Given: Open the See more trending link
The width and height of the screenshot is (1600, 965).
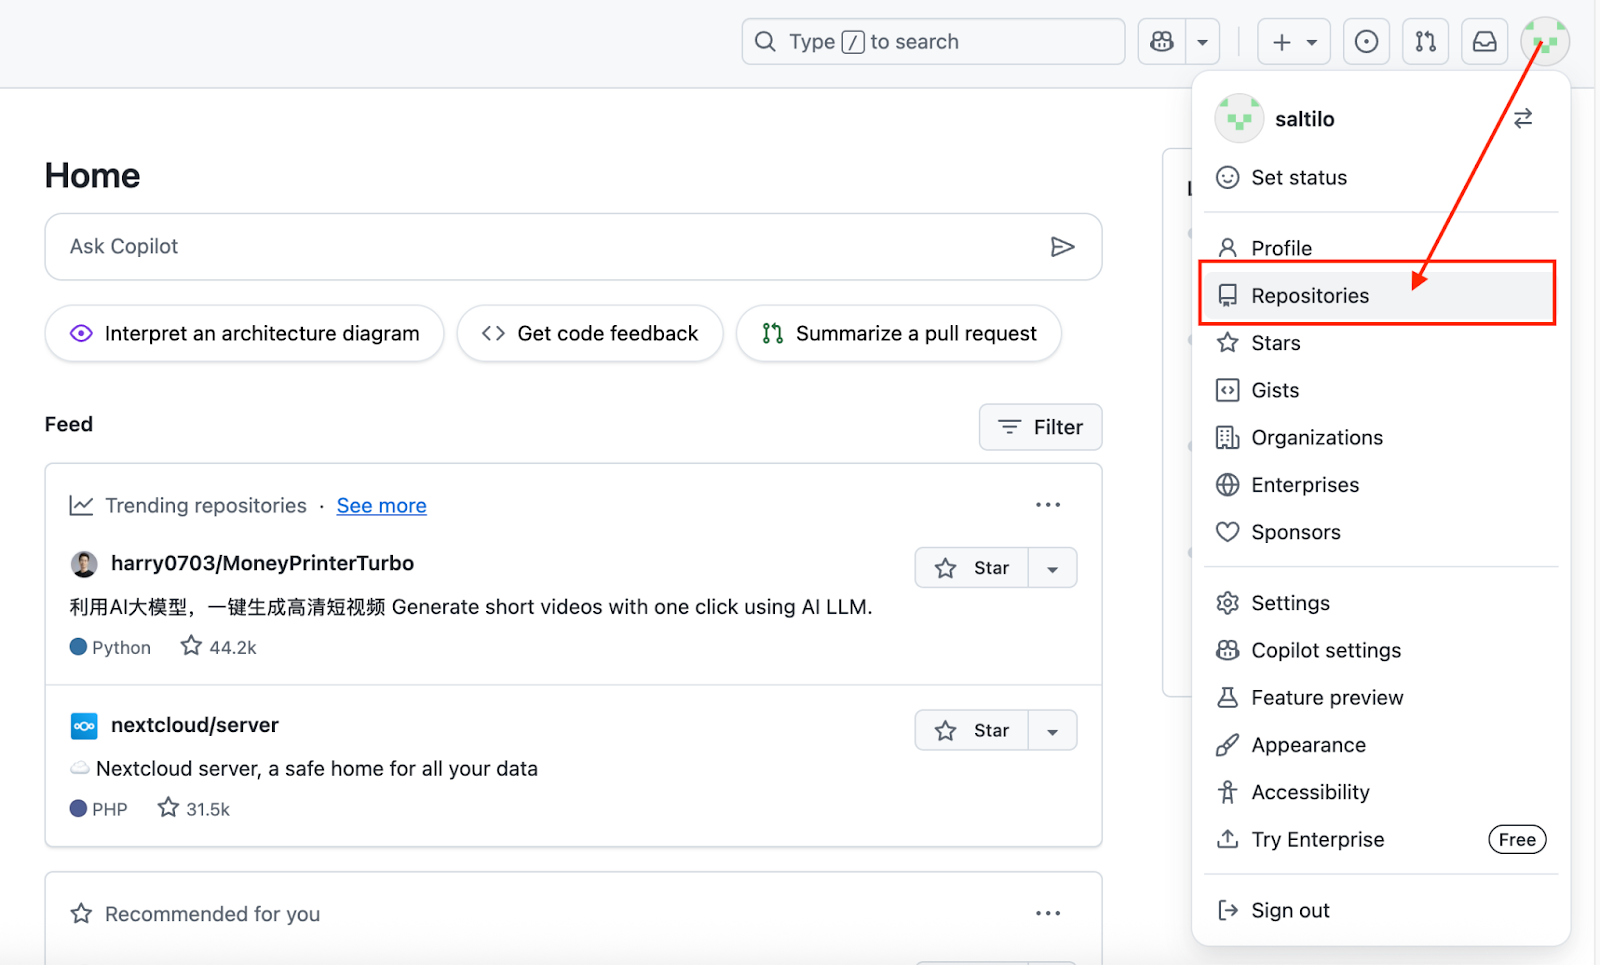Looking at the screenshot, I should point(381,505).
